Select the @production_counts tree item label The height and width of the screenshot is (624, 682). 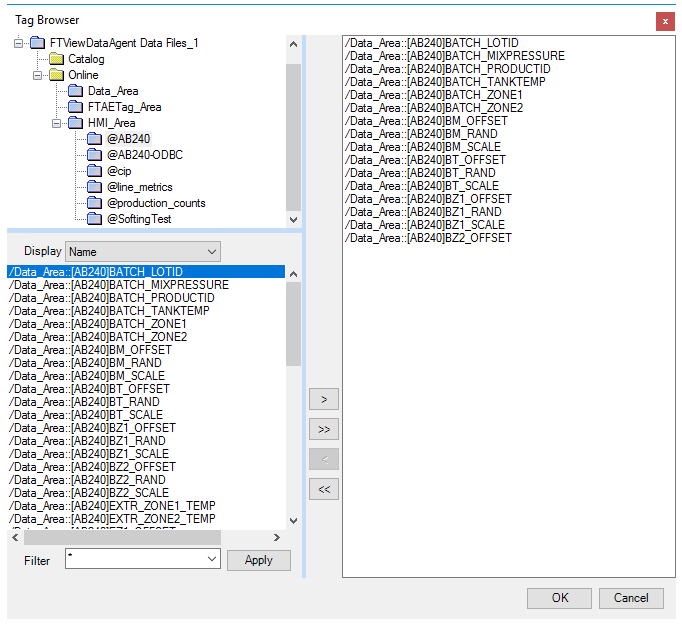click(x=156, y=204)
